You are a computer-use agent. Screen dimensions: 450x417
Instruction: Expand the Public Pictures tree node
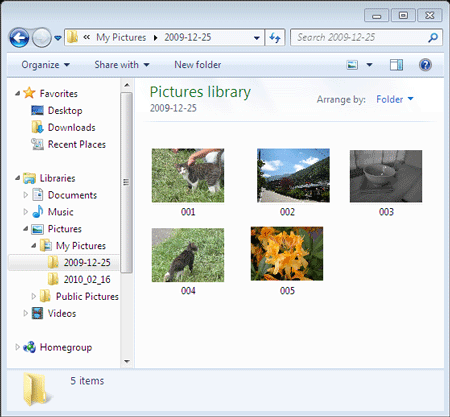(33, 296)
